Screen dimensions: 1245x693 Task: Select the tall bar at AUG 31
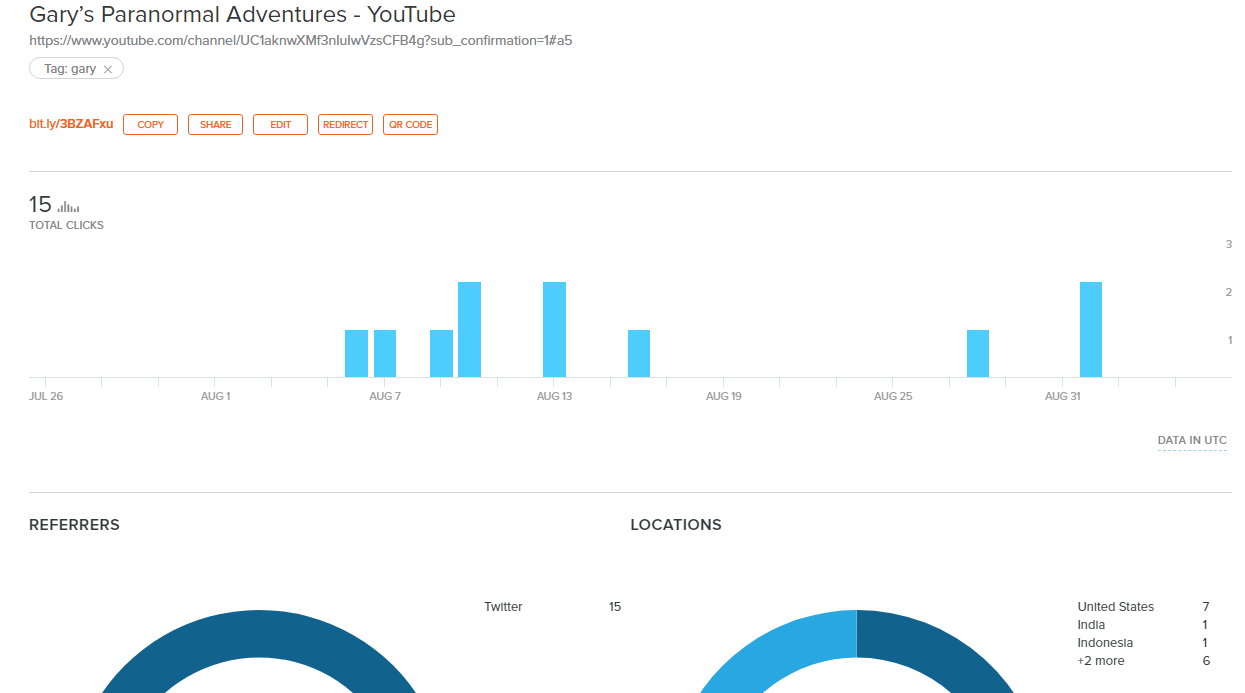tap(1091, 330)
